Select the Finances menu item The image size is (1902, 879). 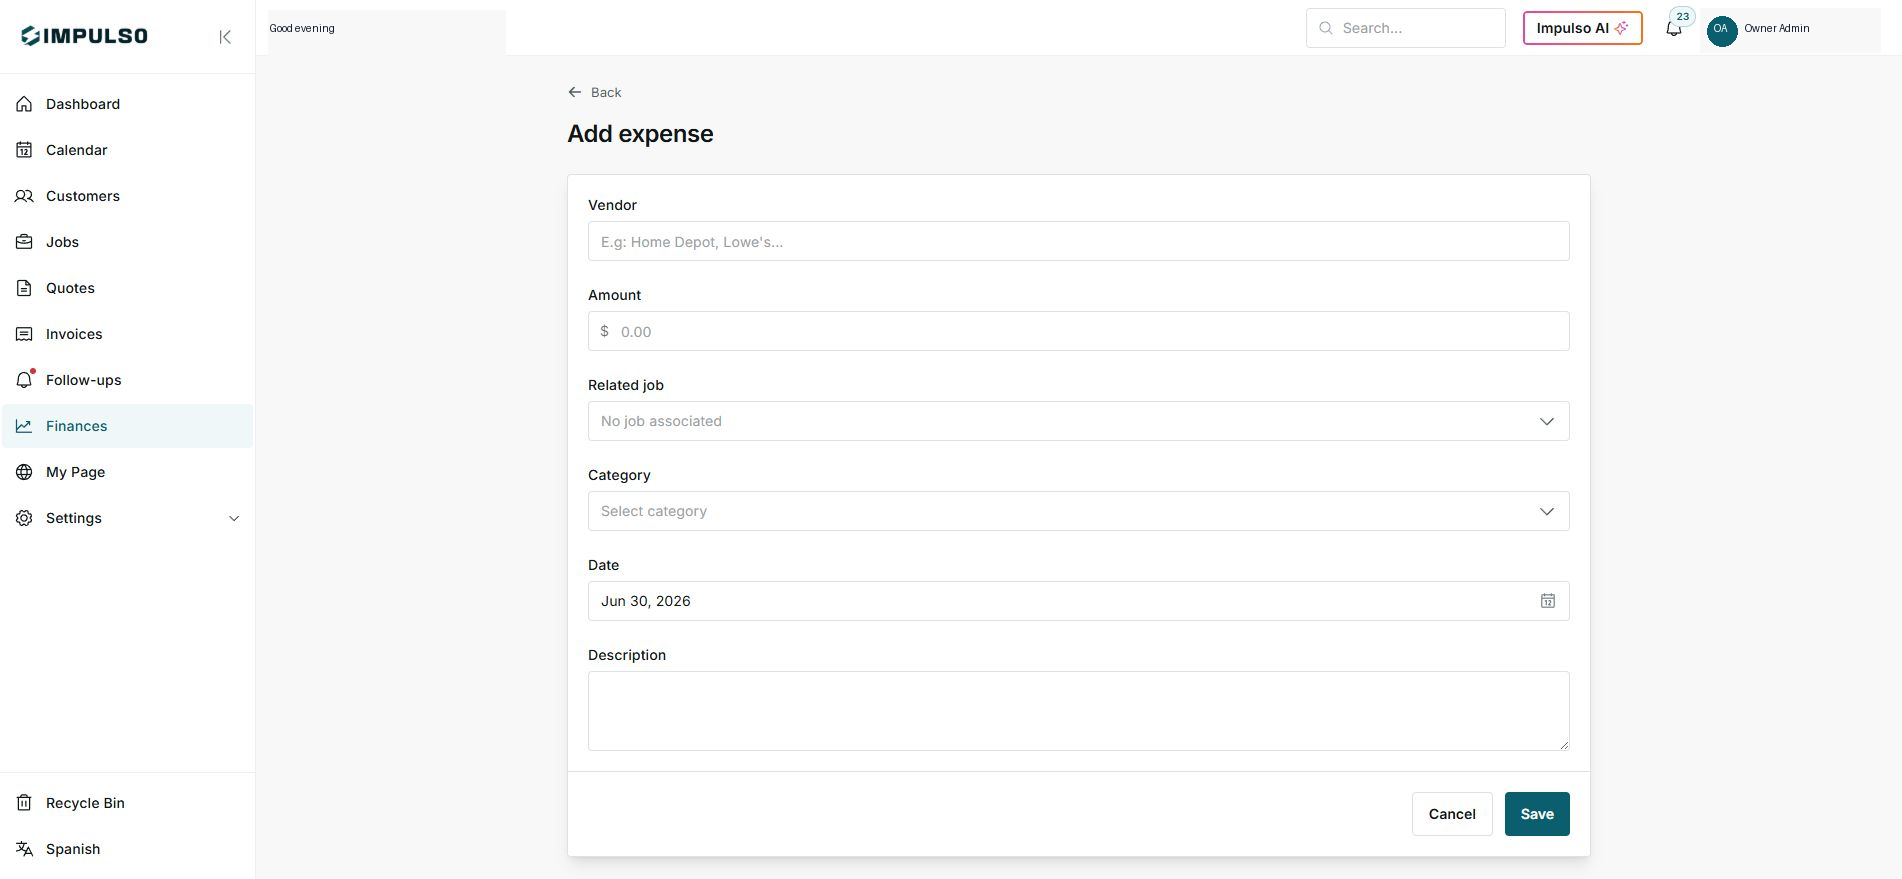tap(127, 426)
